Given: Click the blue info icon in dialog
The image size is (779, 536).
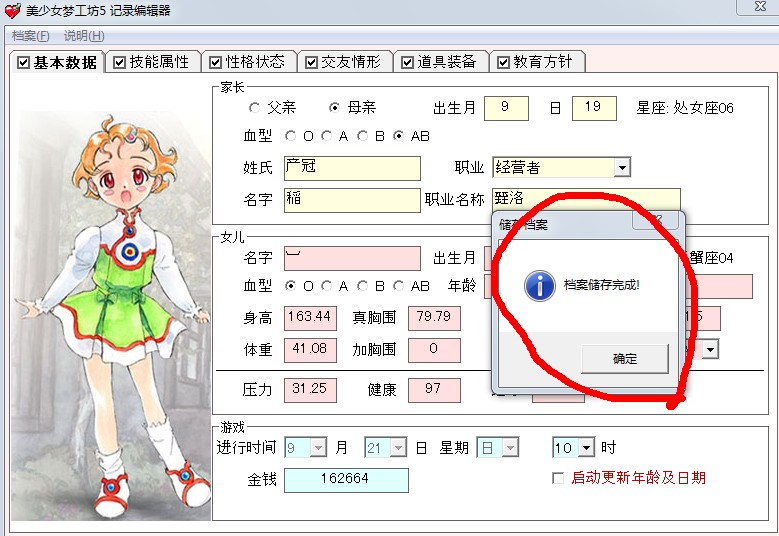Looking at the screenshot, I should 540,286.
